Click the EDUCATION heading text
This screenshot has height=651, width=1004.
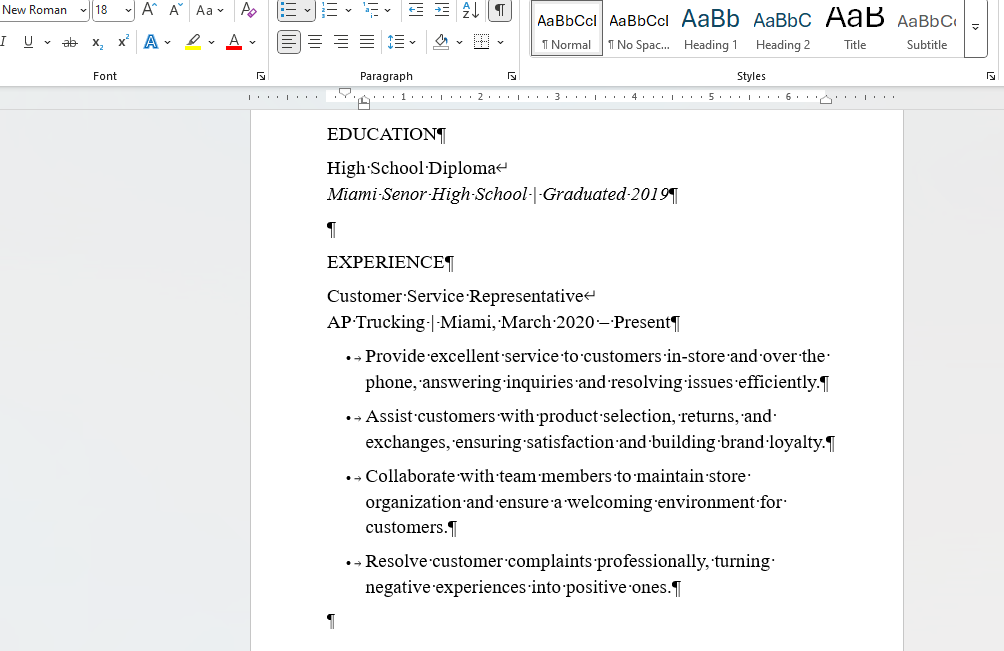click(382, 134)
